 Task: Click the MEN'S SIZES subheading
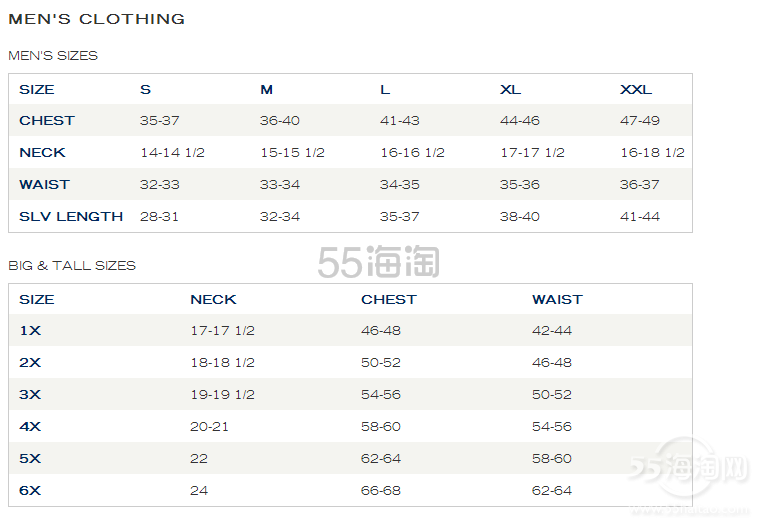[x=53, y=56]
